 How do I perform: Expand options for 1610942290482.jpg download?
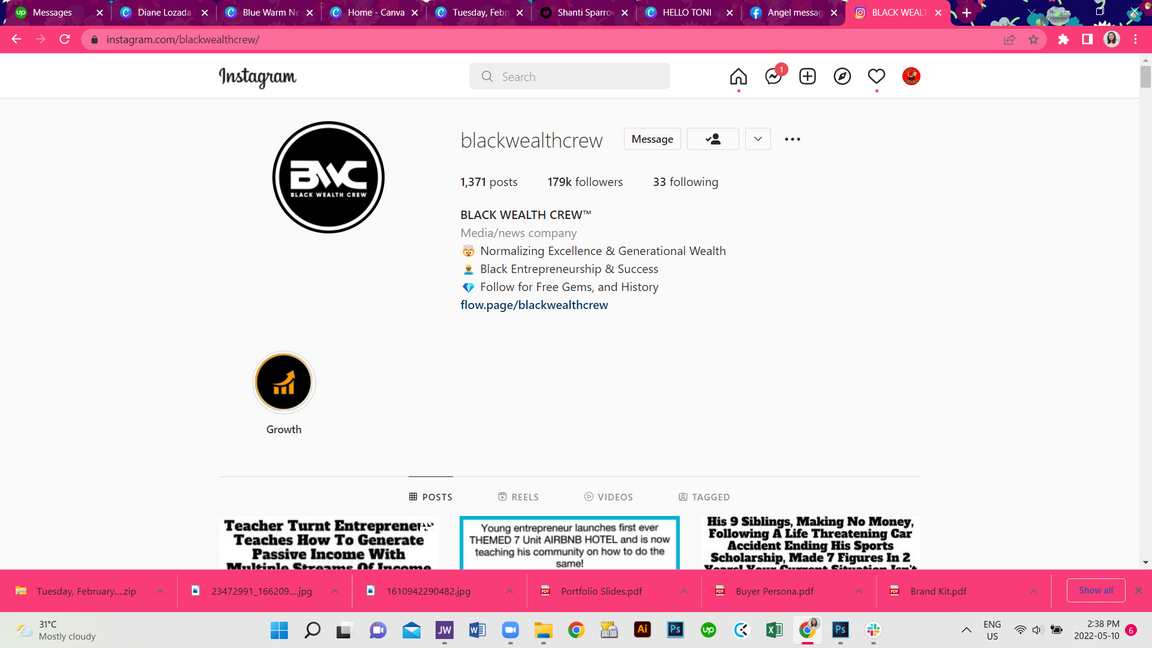[509, 591]
